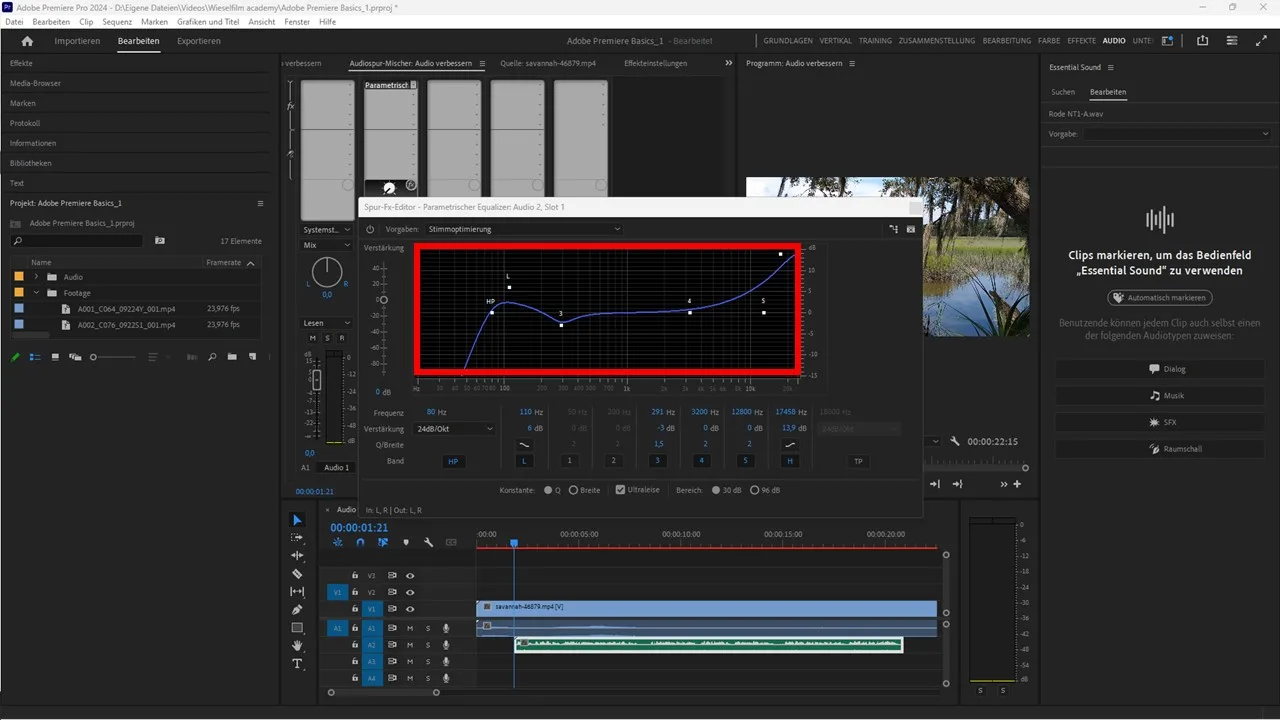Assign the Dialog audio type
Image resolution: width=1280 pixels, height=720 pixels.
coord(1160,369)
